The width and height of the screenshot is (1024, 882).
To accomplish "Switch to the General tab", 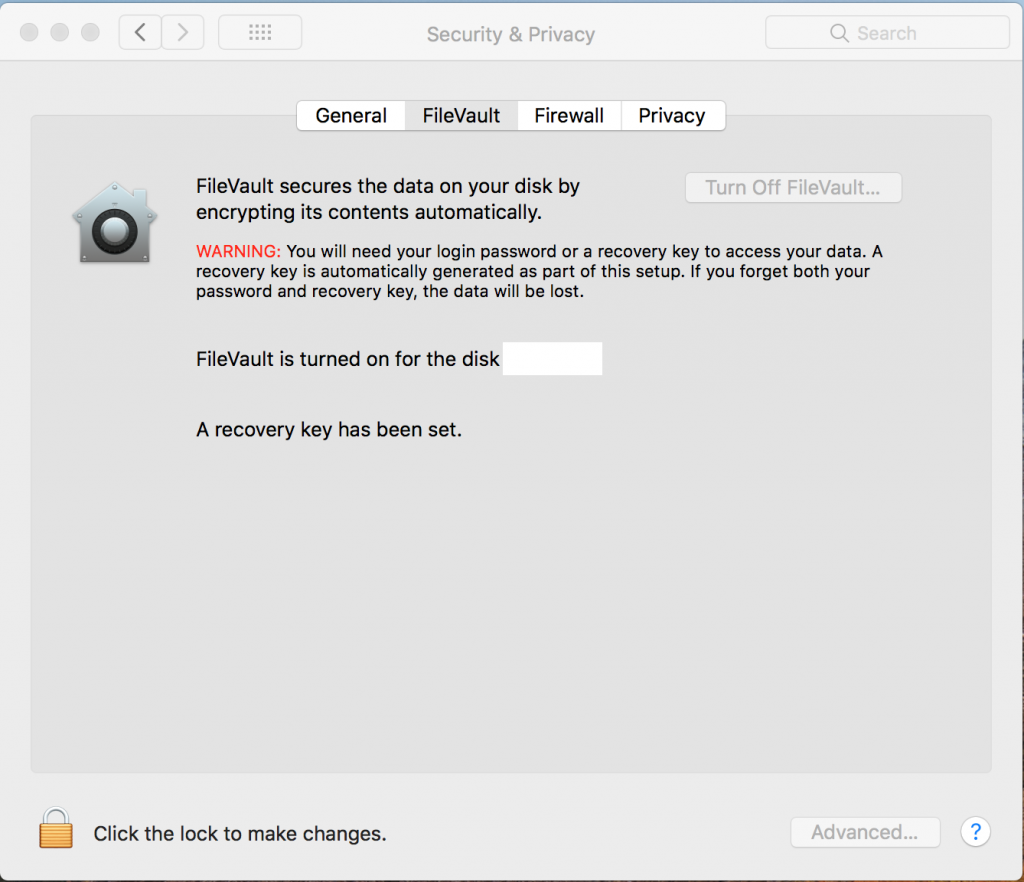I will [x=351, y=116].
